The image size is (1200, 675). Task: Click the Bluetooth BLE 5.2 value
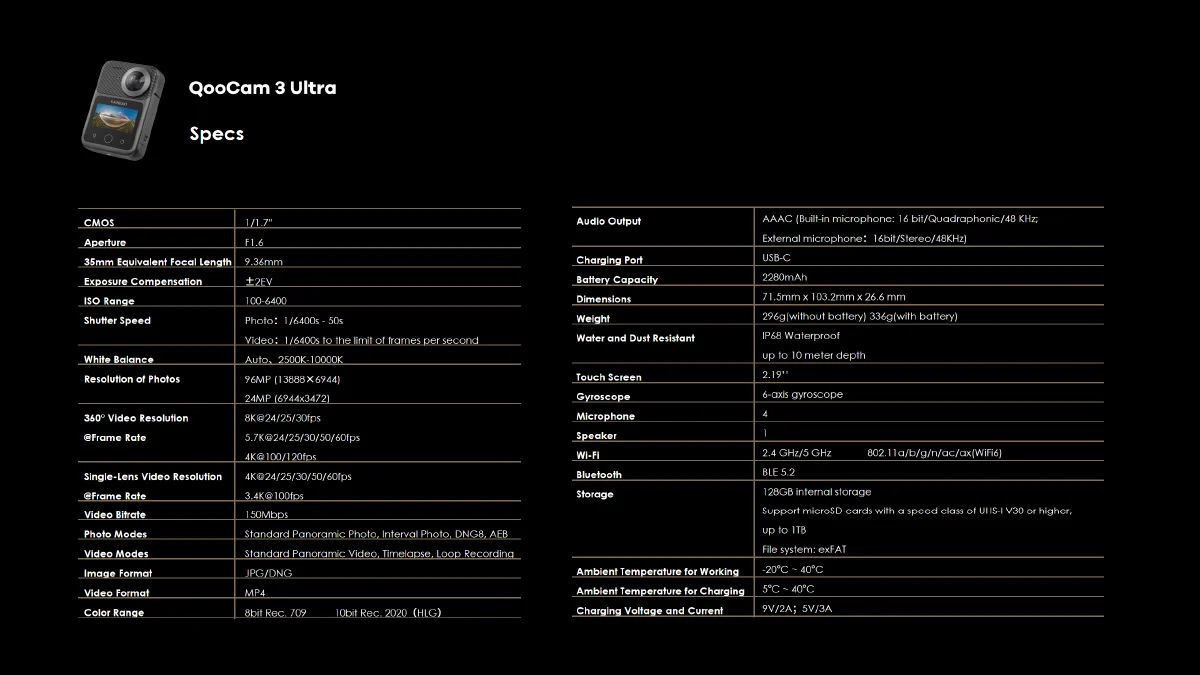pos(778,472)
